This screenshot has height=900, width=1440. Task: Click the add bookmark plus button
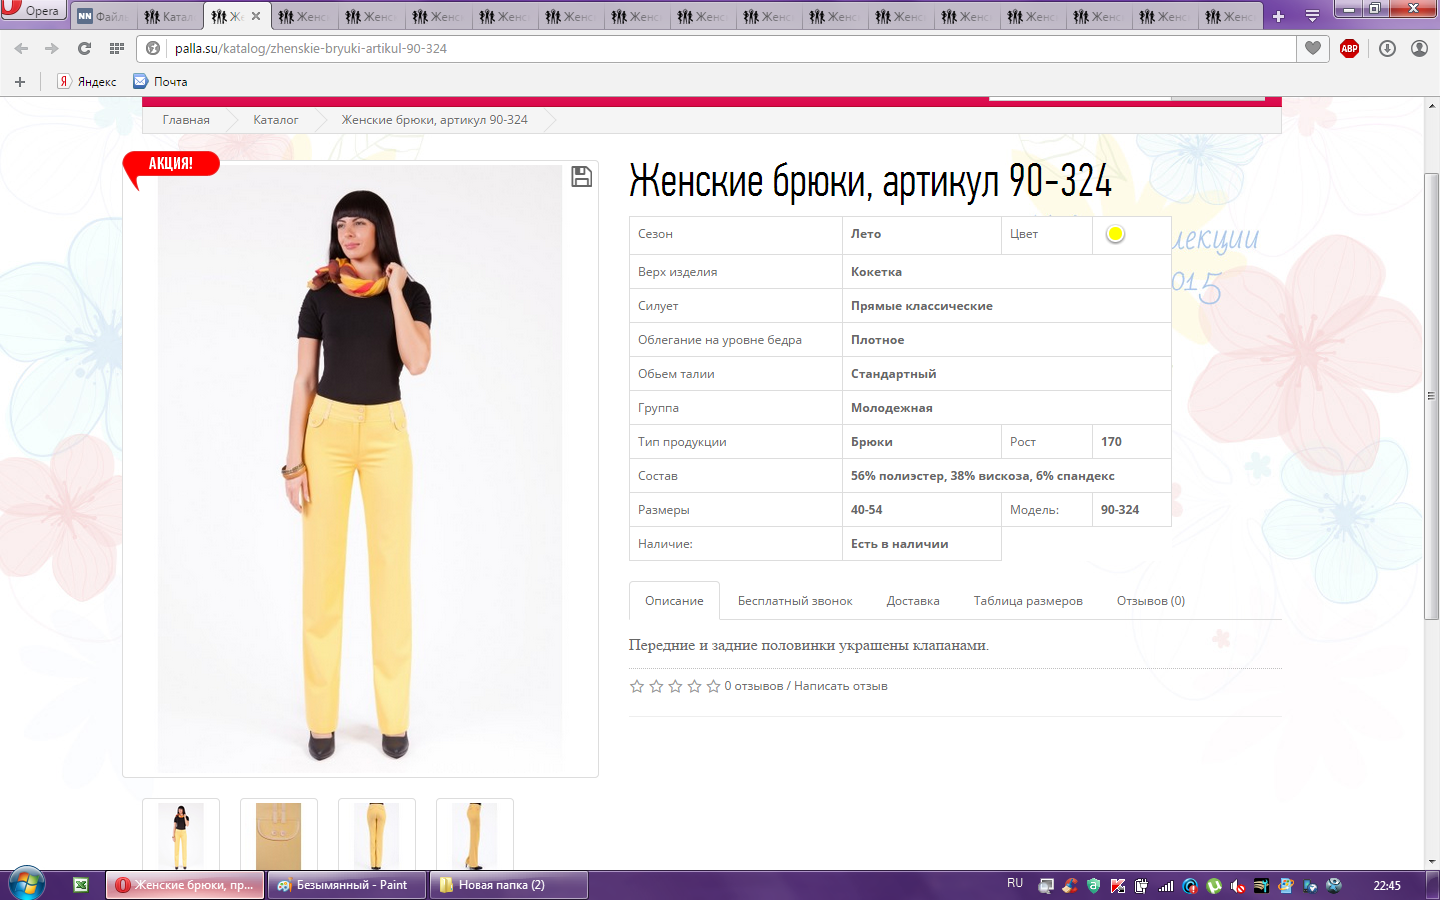click(20, 82)
